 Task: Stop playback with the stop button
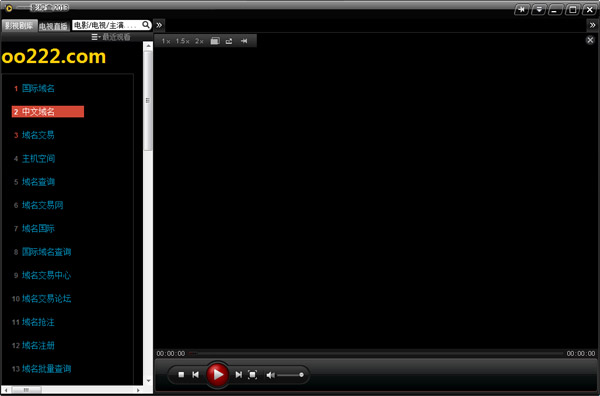[x=181, y=375]
